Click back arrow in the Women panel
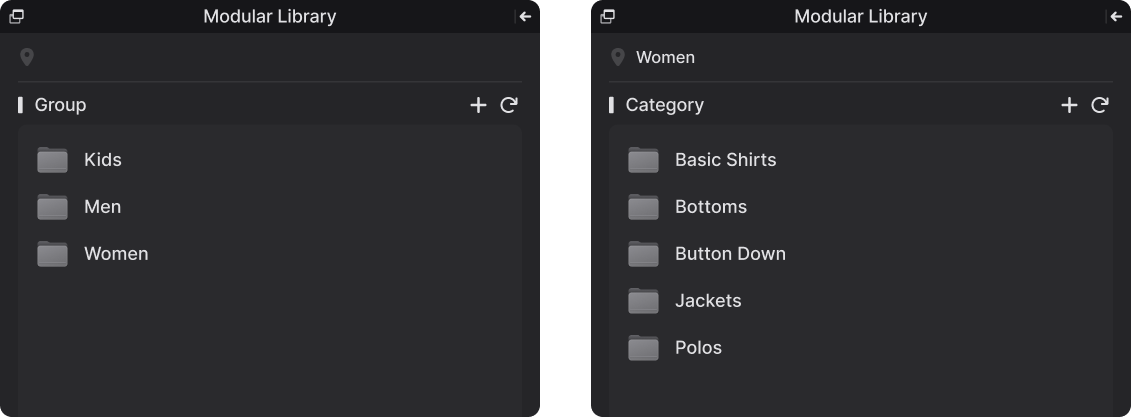This screenshot has height=417, width=1131. tap(1116, 16)
